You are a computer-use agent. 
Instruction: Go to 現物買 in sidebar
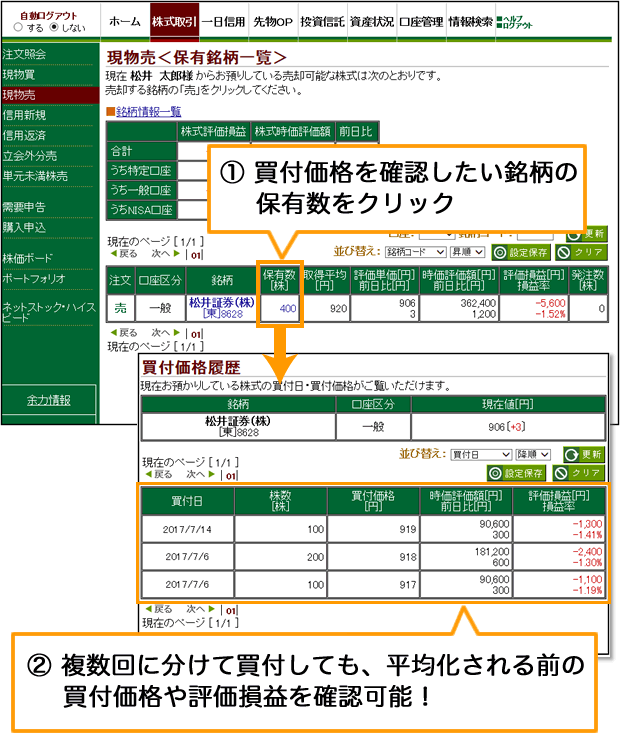[x=19, y=74]
